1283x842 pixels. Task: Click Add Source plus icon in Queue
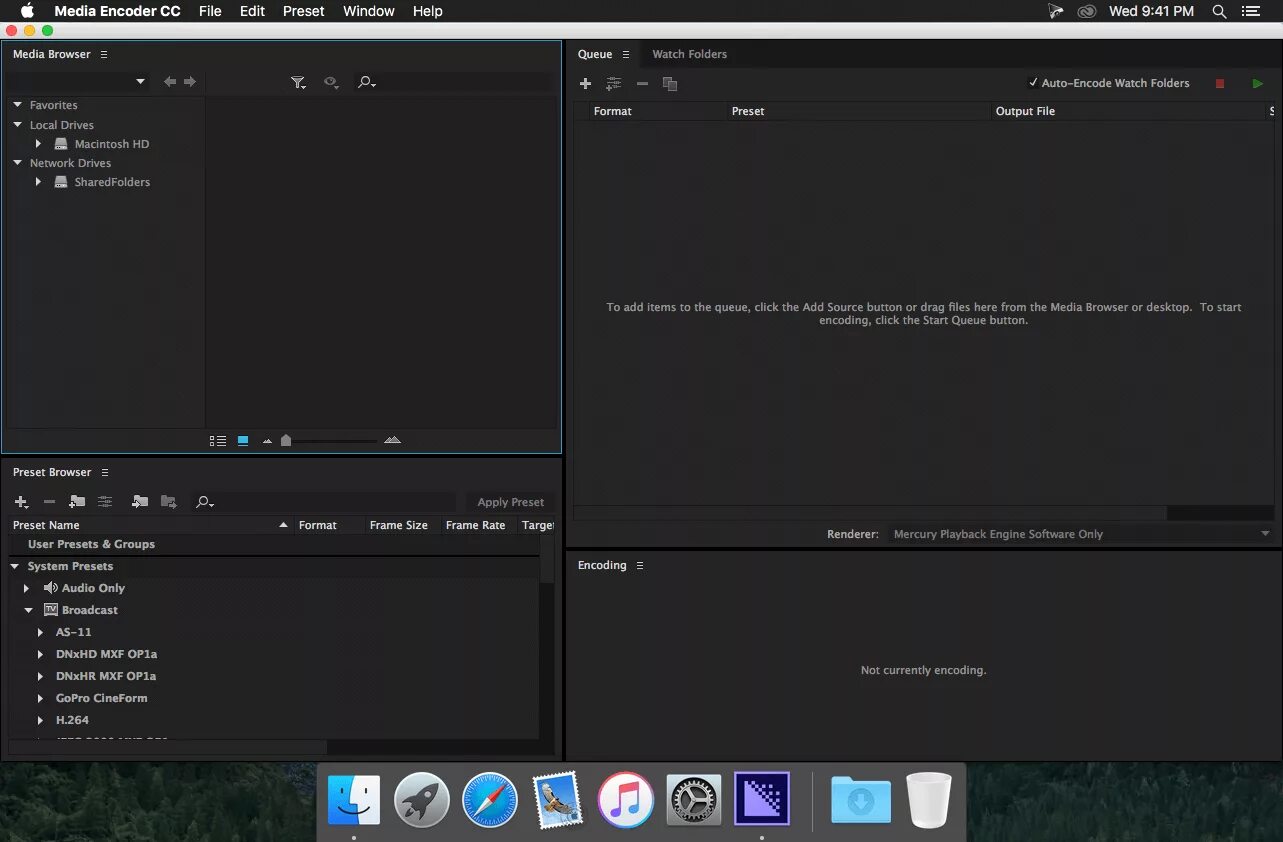click(x=586, y=84)
